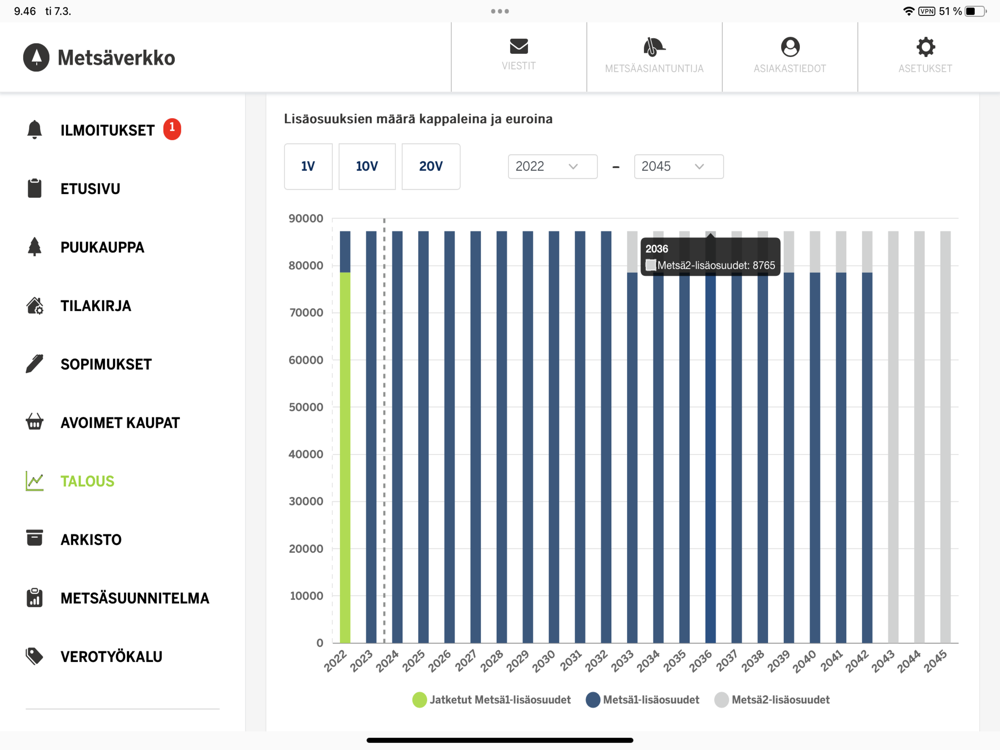Click the Metsäverkko brand name
The width and height of the screenshot is (1000, 750).
coord(116,57)
